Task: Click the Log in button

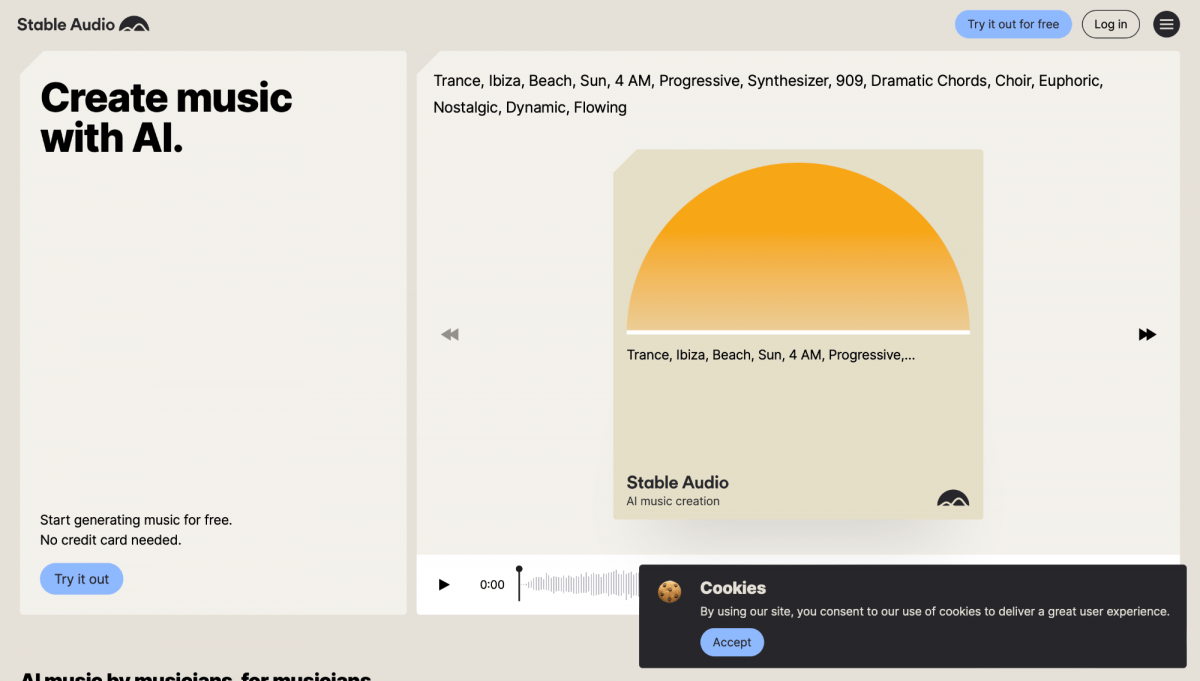Action: [1110, 23]
